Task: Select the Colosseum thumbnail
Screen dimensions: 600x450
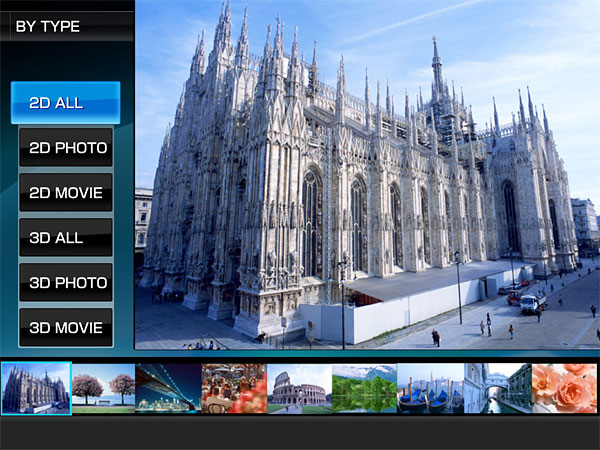Action: 300,388
